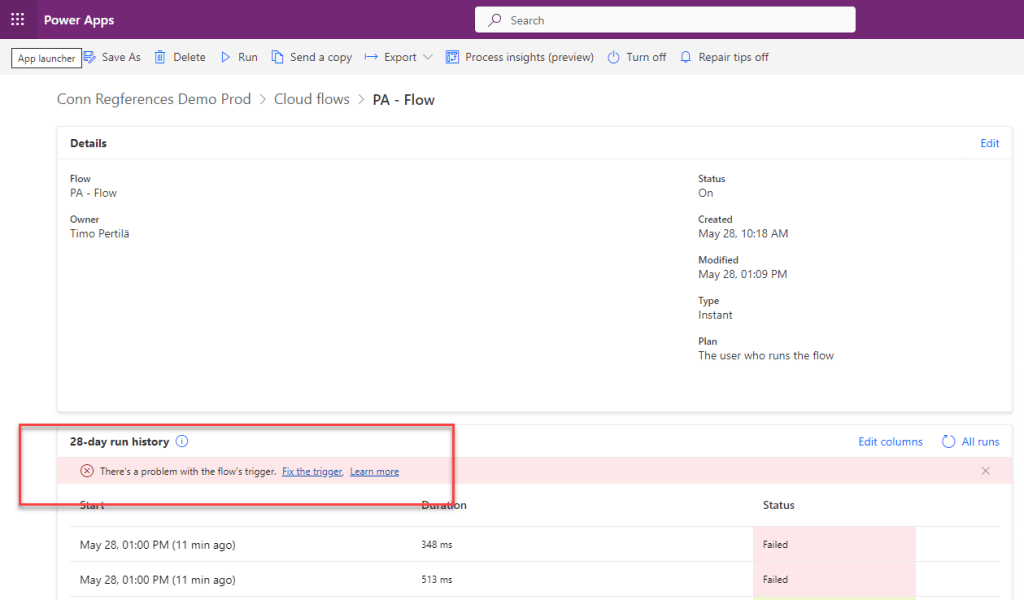The width and height of the screenshot is (1024, 600).
Task: Click the red error icon in trigger warning
Action: click(87, 471)
